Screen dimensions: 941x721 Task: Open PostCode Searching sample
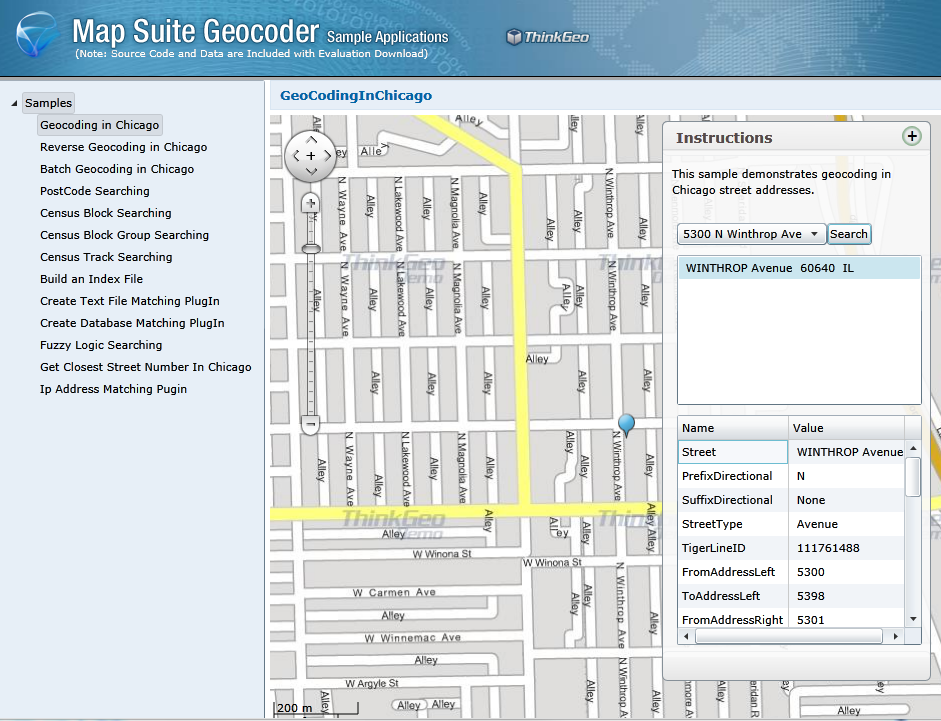pyautogui.click(x=95, y=191)
